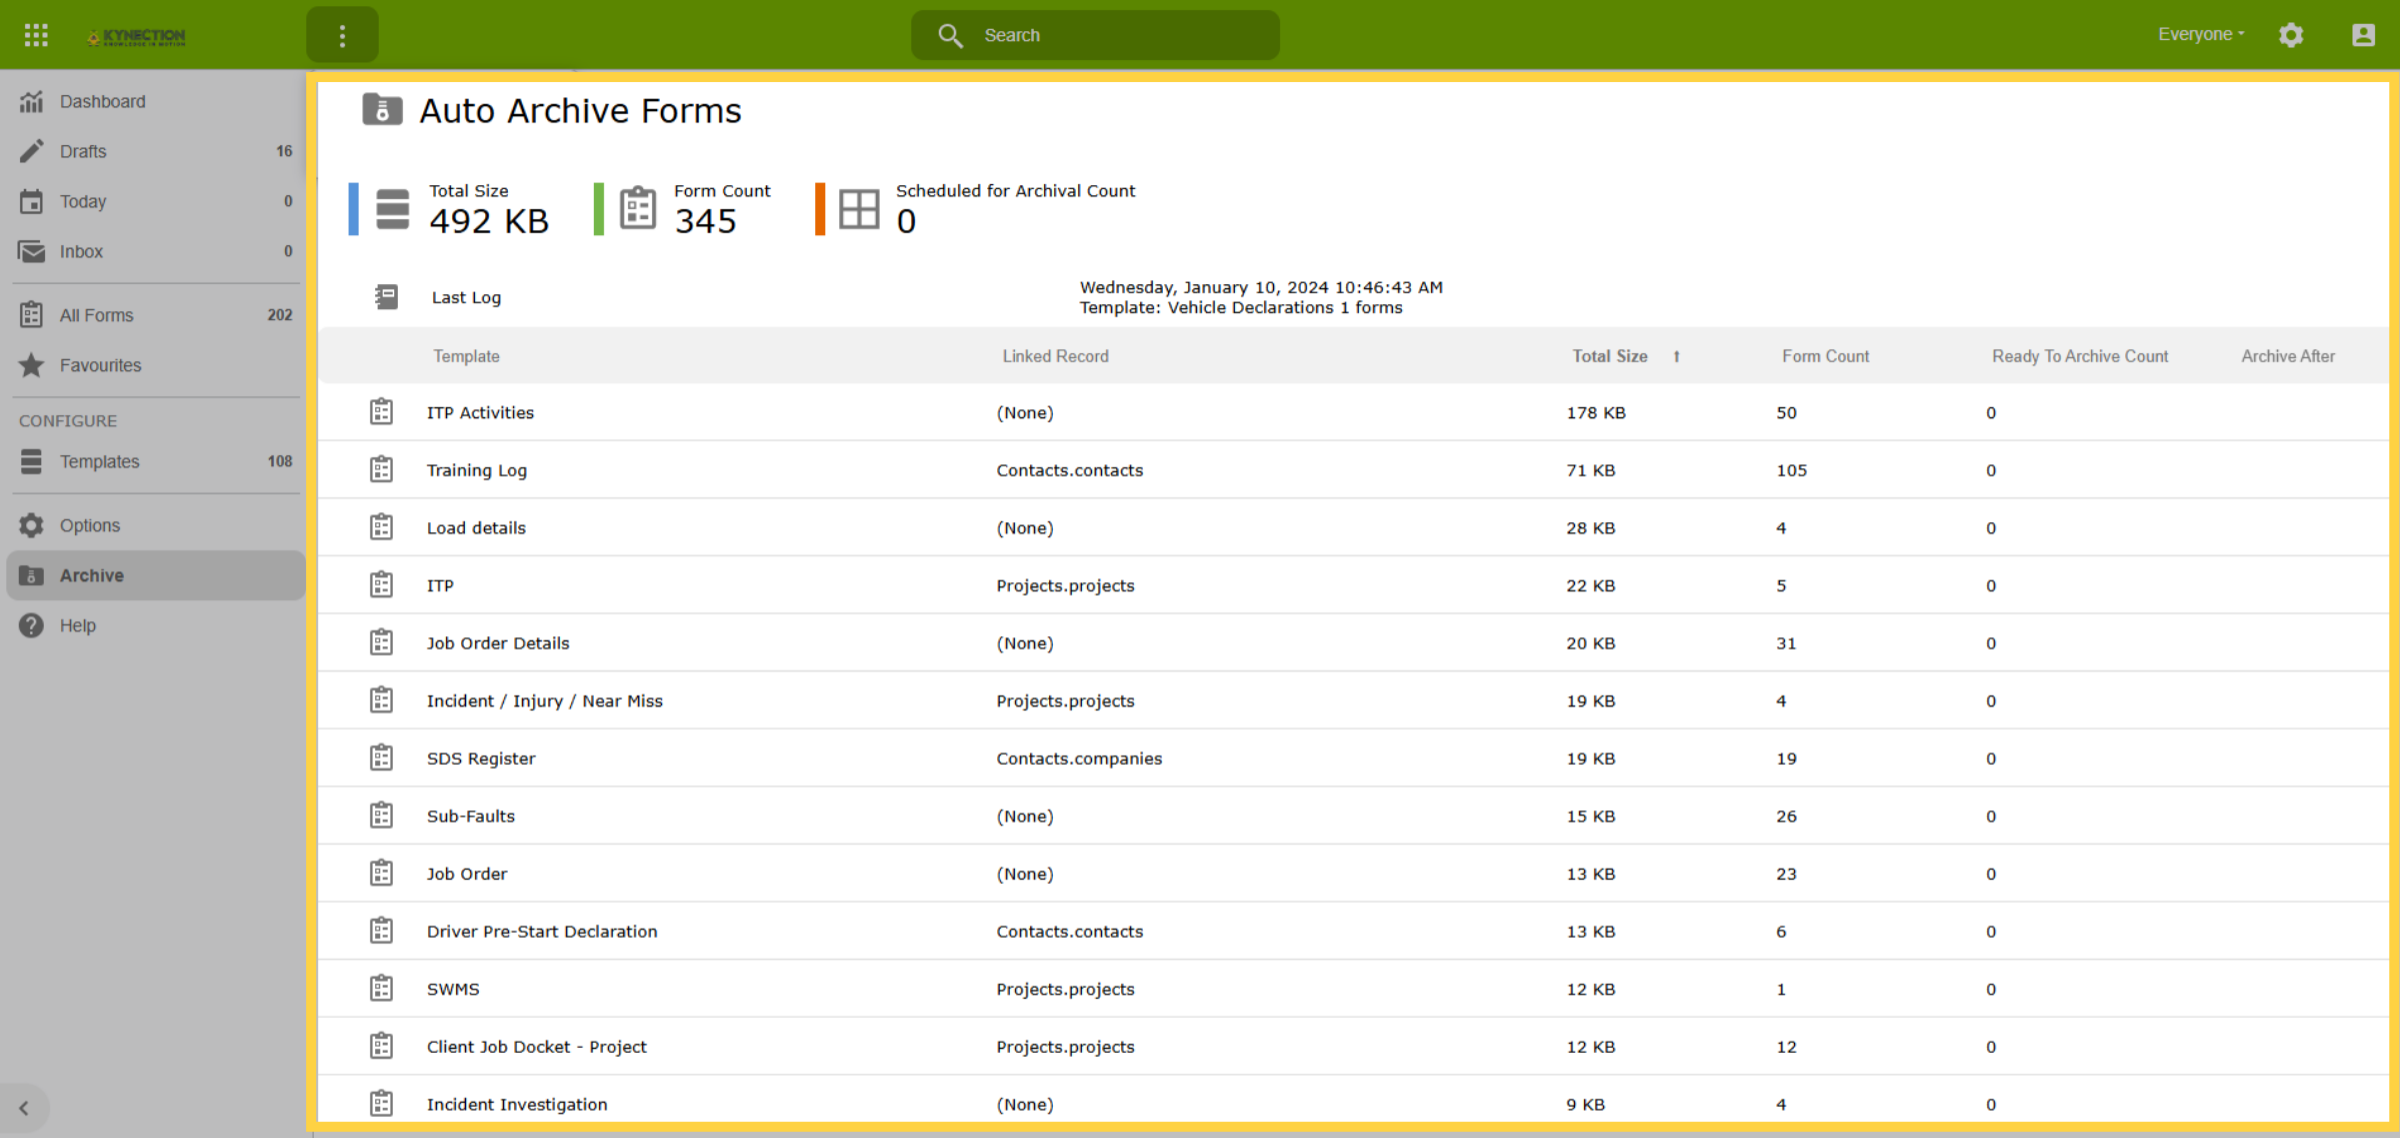Click the Client Job Docket row icon
The image size is (2400, 1138).
click(x=381, y=1046)
